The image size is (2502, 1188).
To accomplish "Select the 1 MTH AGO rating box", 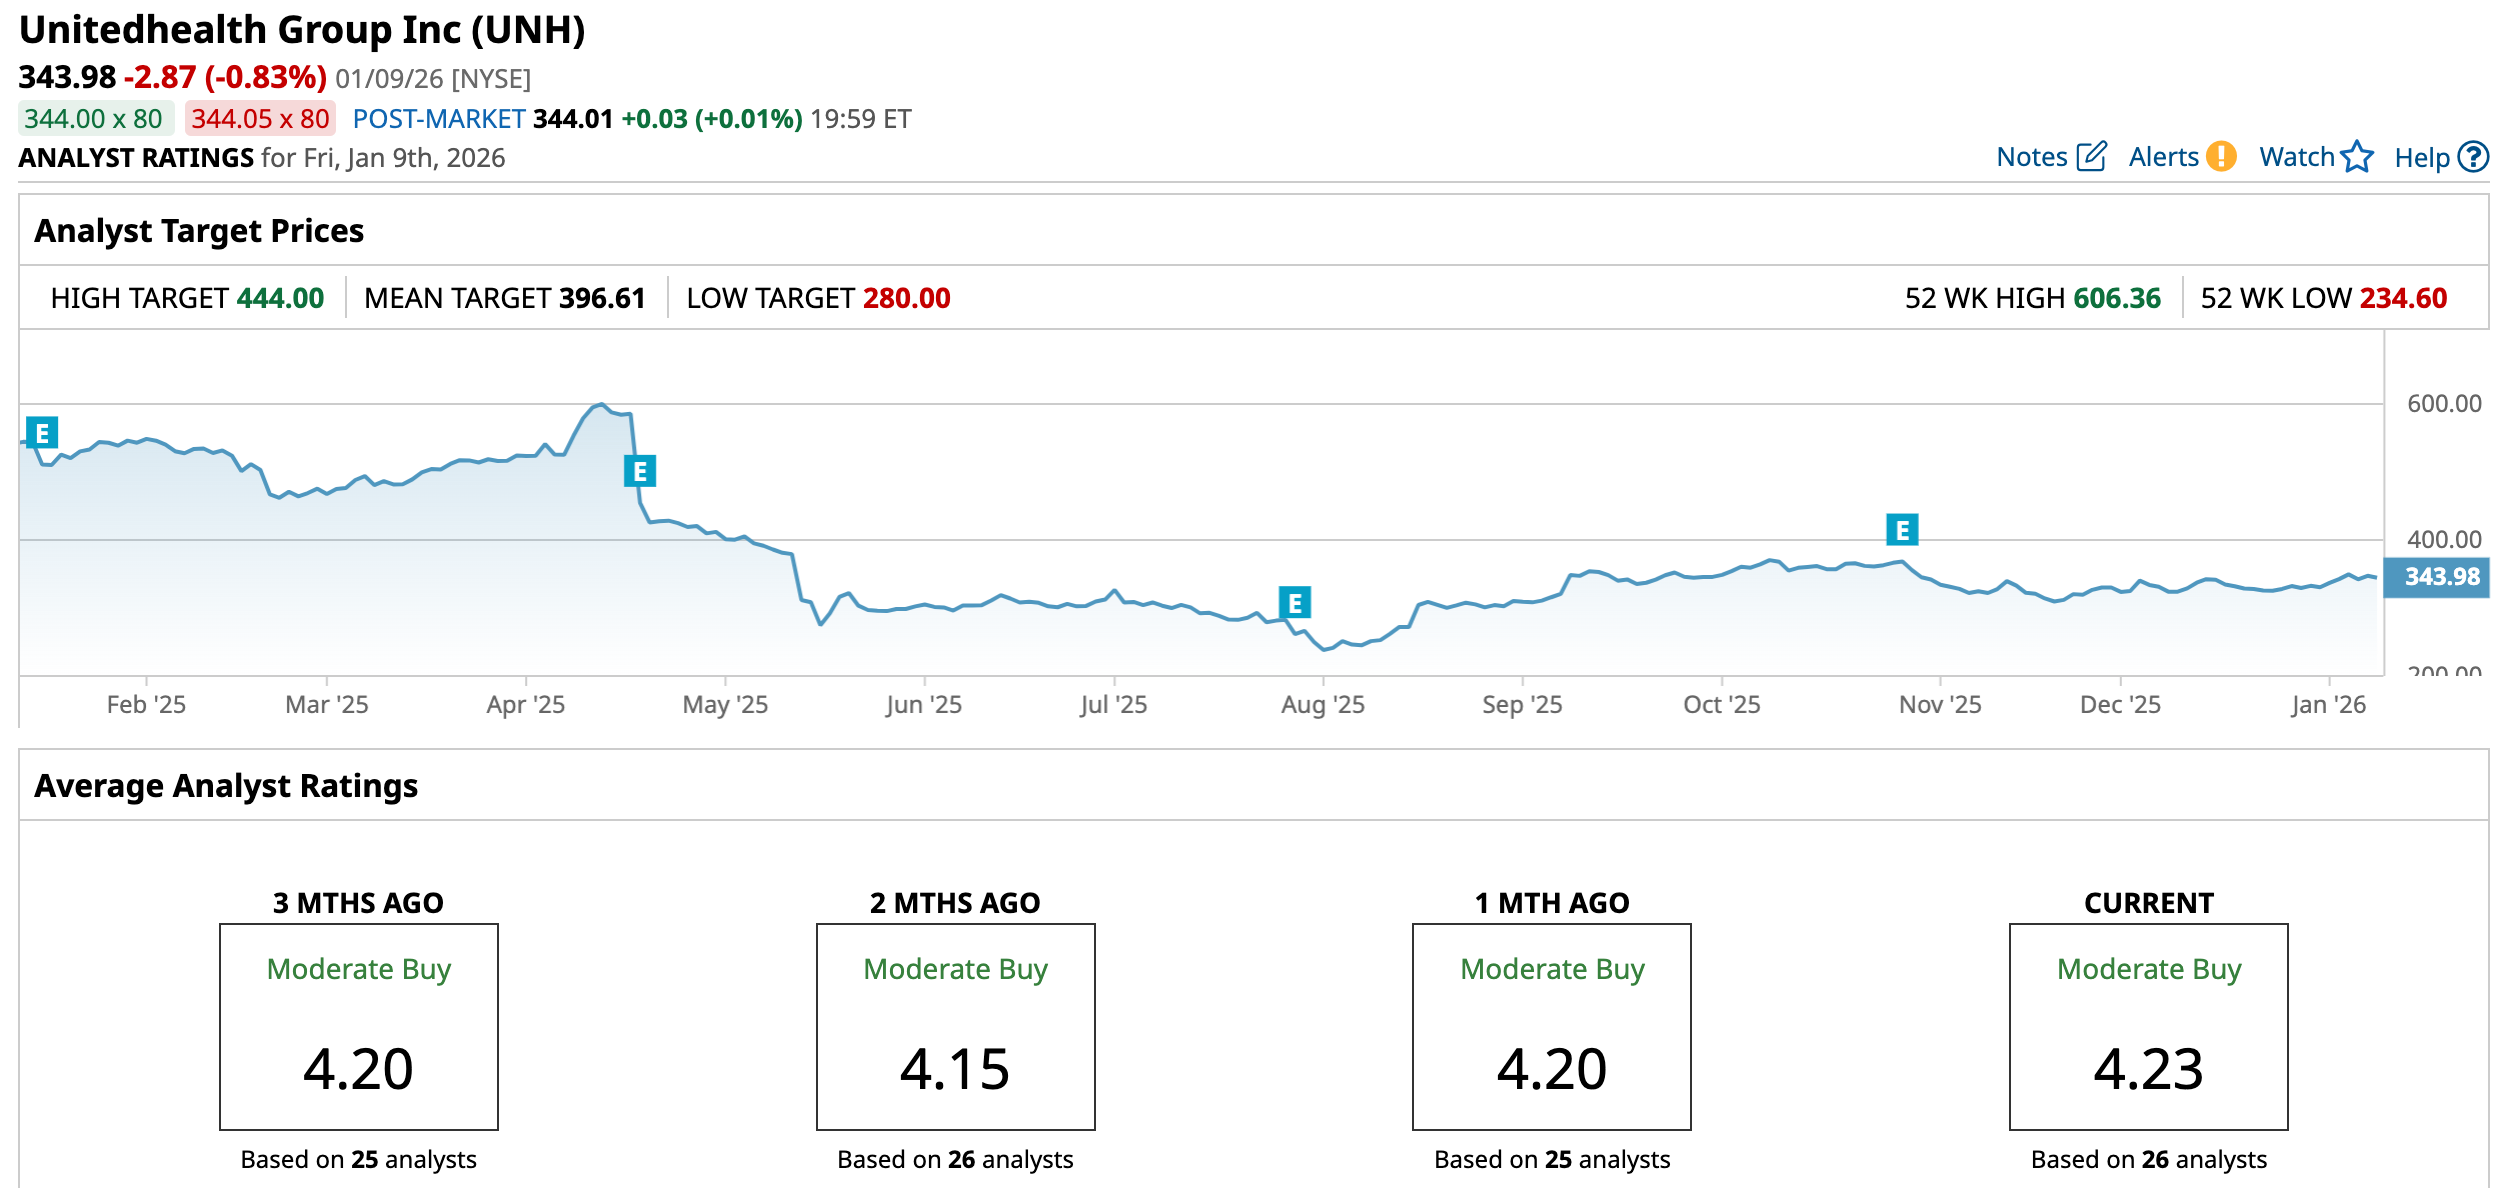I will [1551, 1026].
